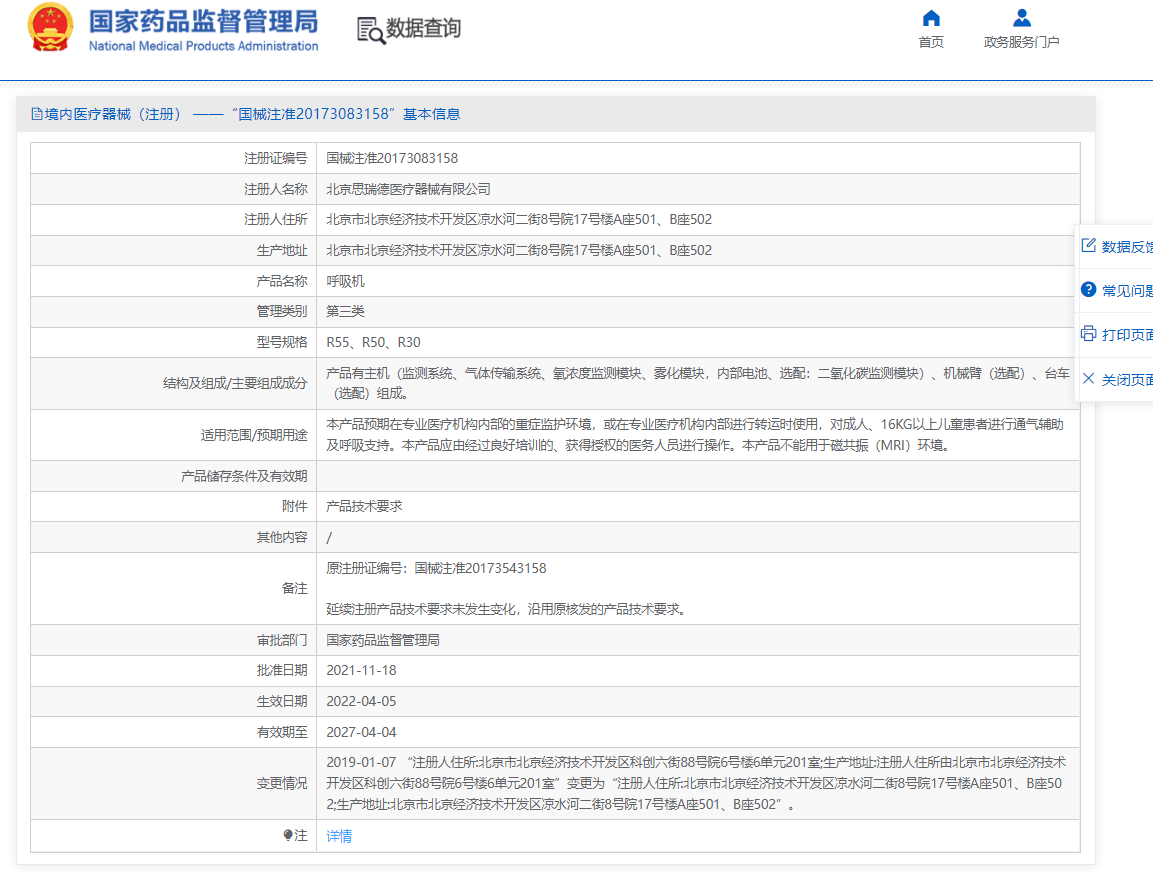Click the national emblem logo

click(x=50, y=27)
